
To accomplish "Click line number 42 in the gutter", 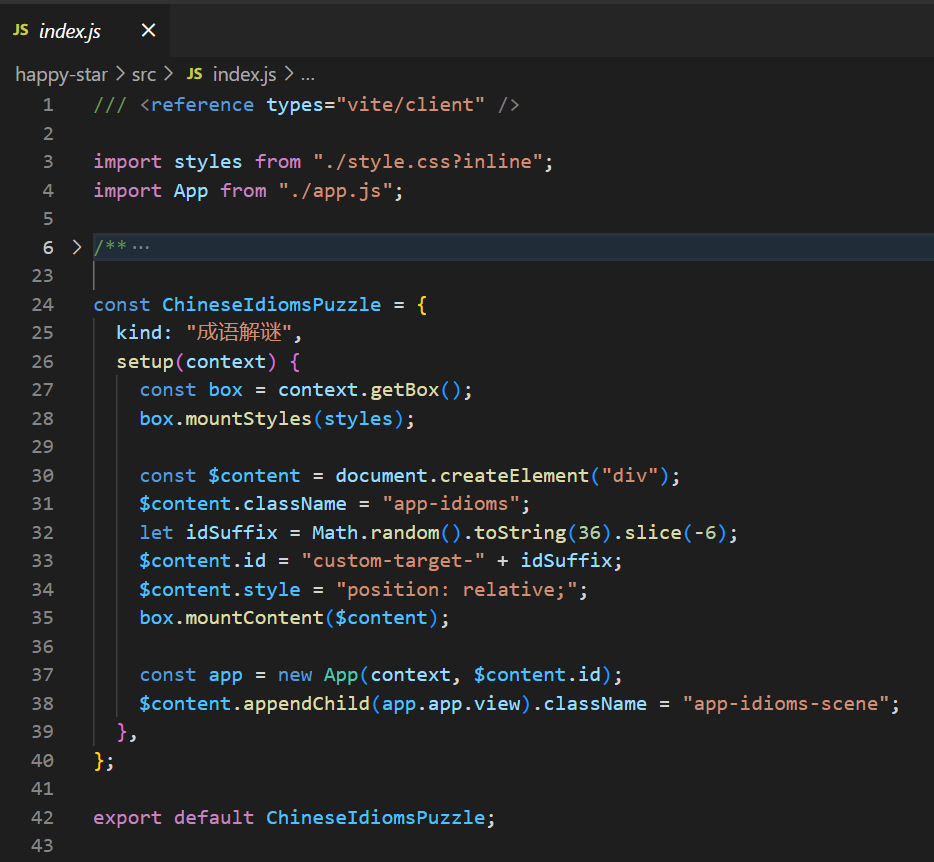I will (x=42, y=817).
